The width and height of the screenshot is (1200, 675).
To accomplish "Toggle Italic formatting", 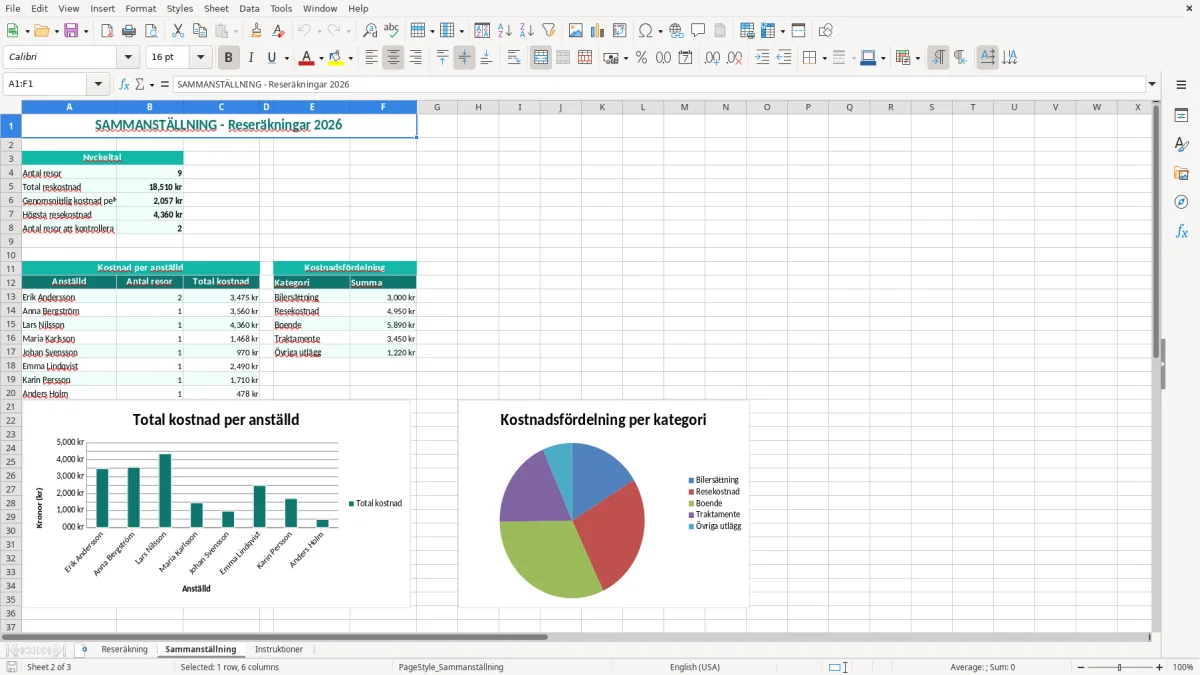I will click(x=251, y=58).
